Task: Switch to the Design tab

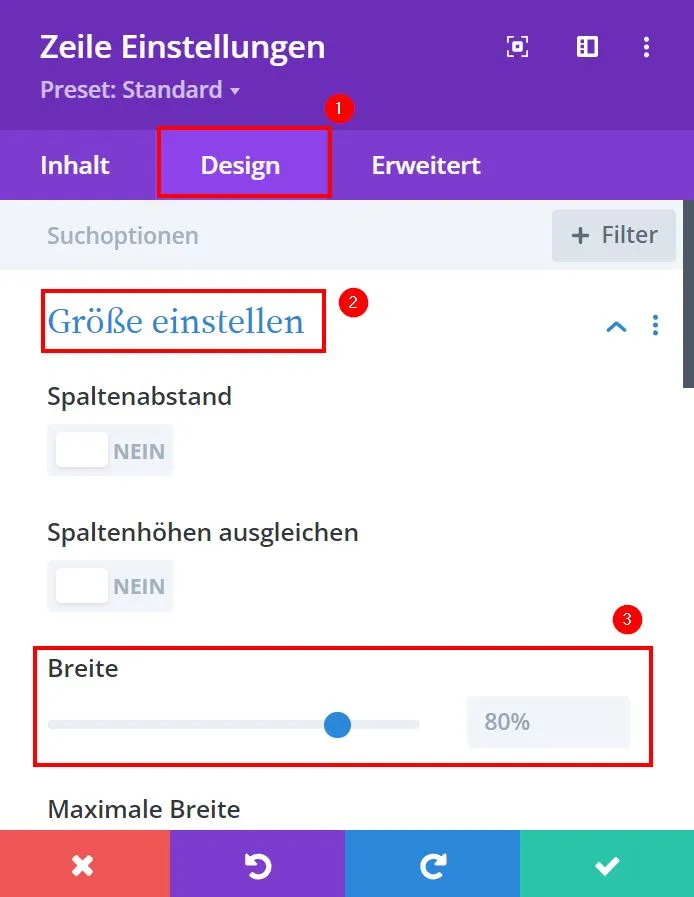Action: (x=240, y=165)
